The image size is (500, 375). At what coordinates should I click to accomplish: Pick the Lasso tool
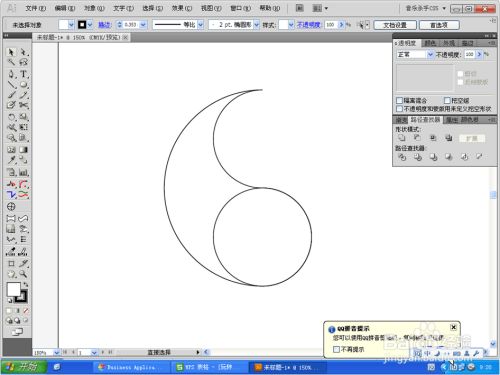(23, 62)
